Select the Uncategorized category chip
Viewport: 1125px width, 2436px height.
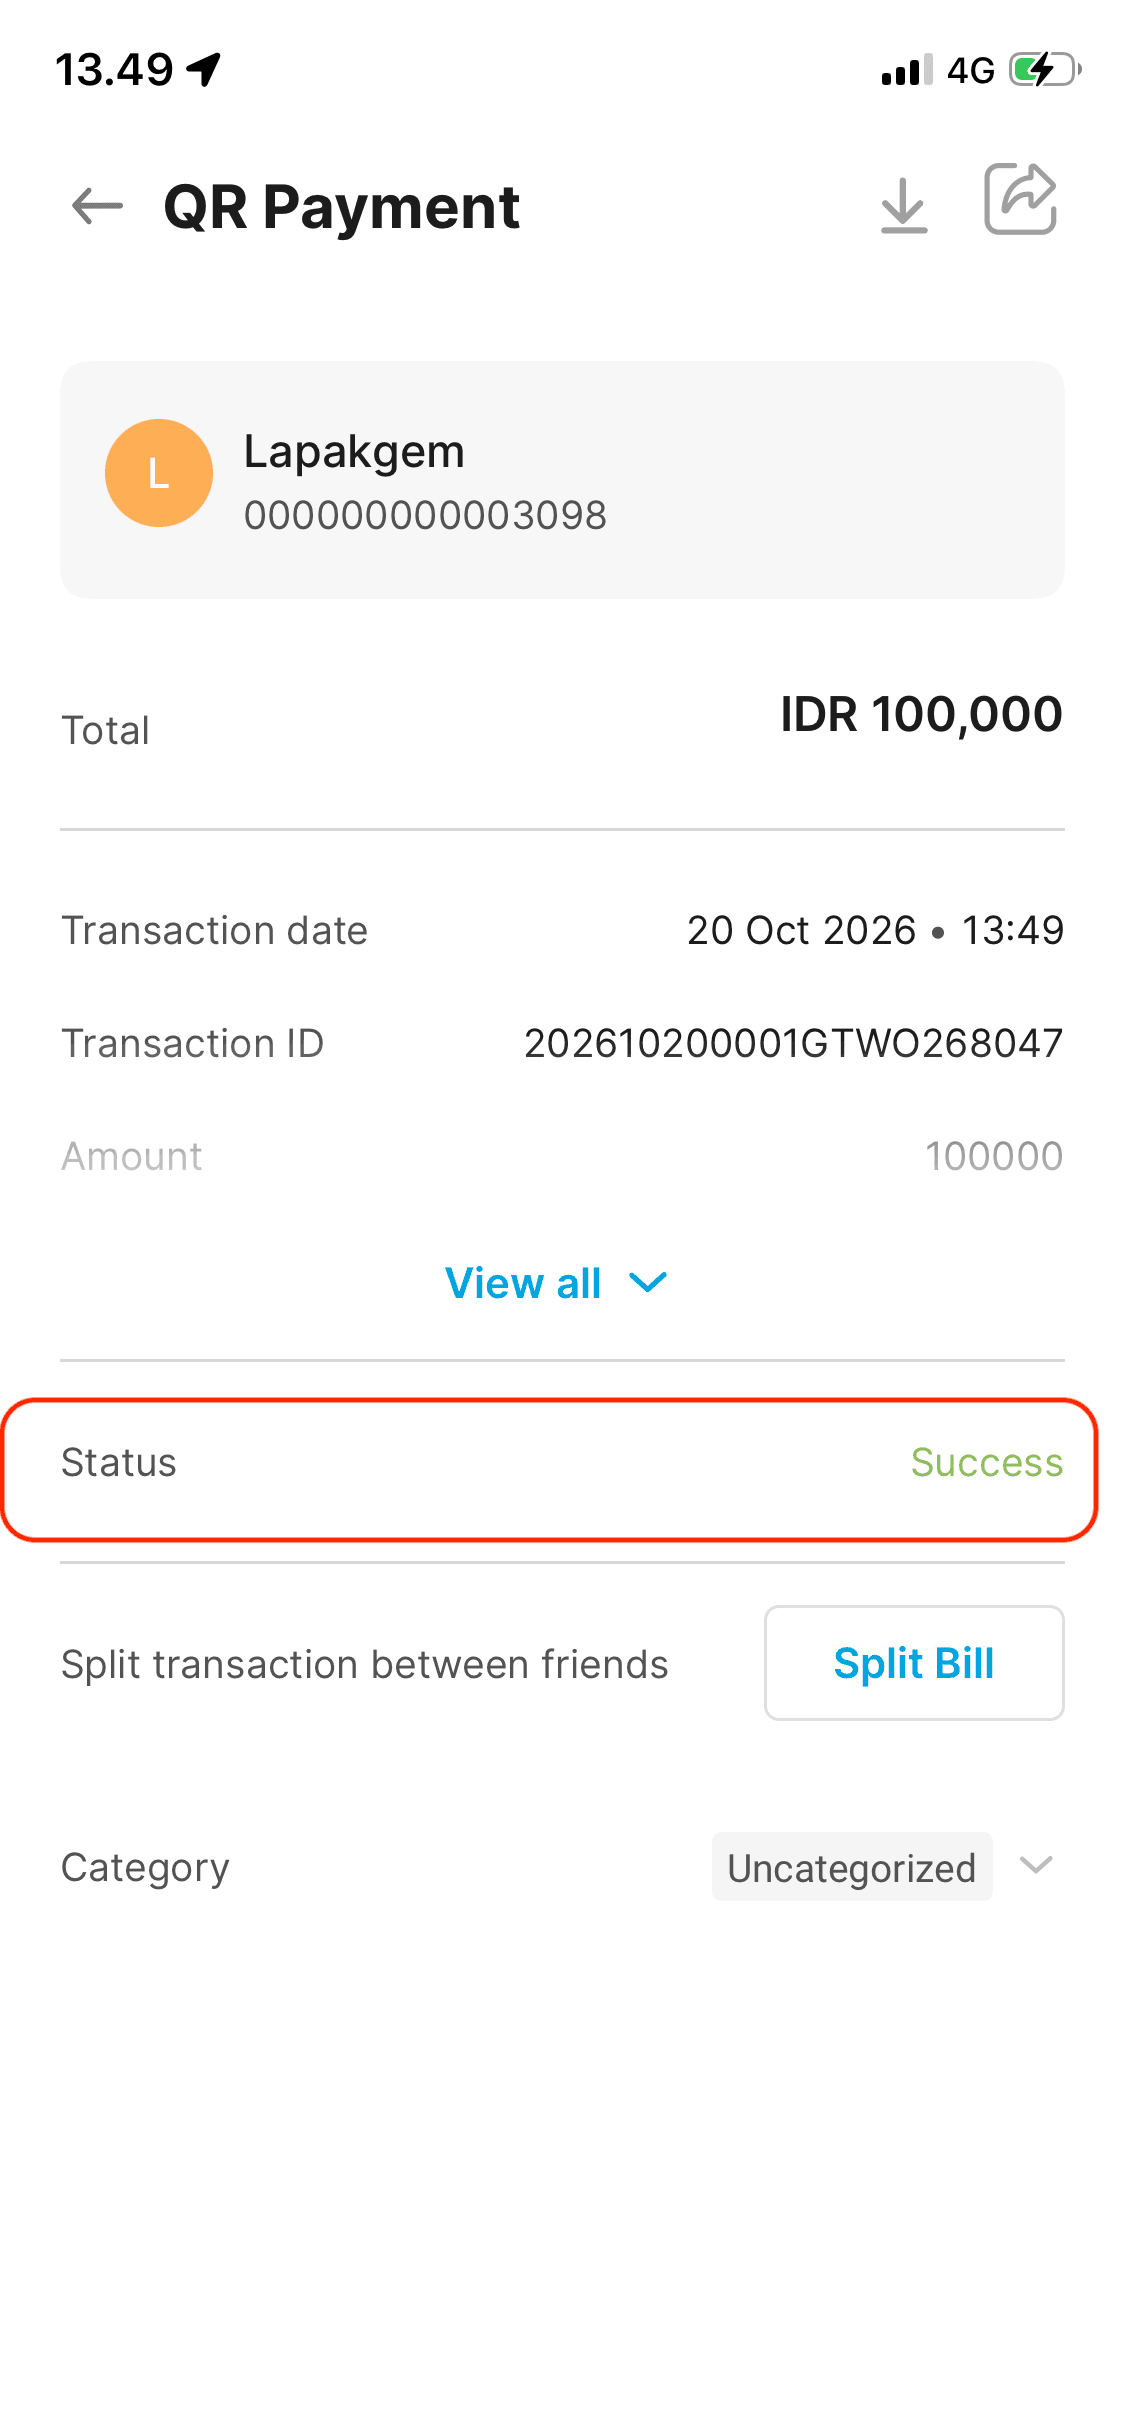point(852,1867)
